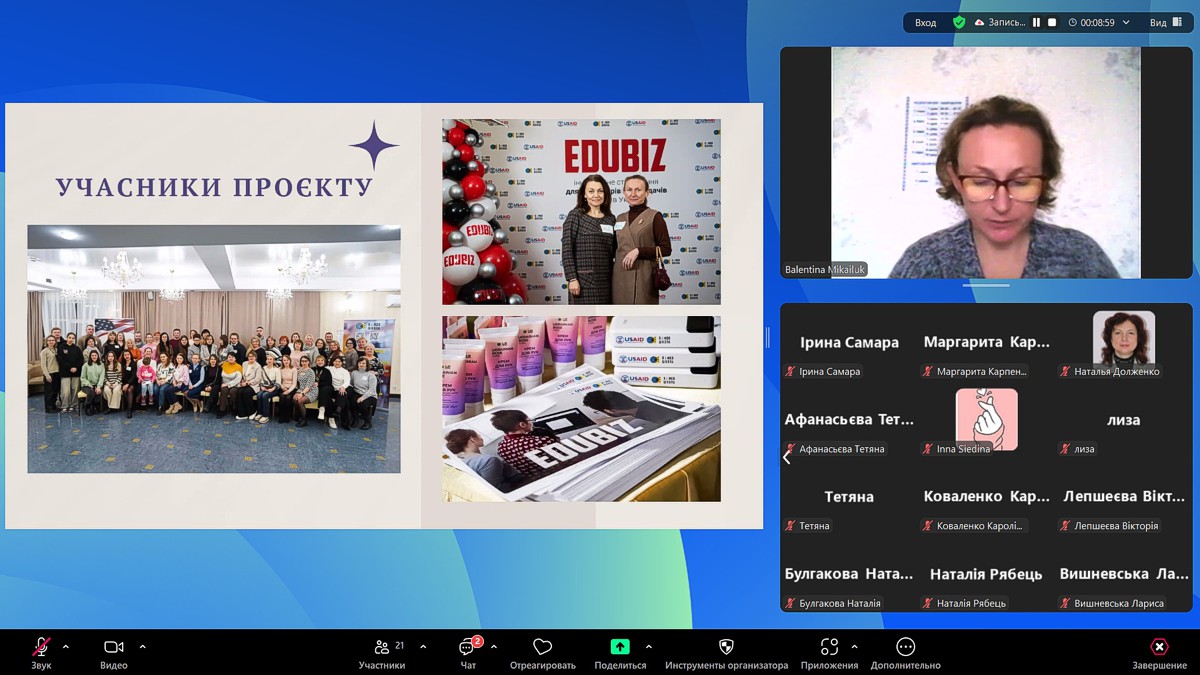Image resolution: width=1200 pixels, height=675 pixels.
Task: Open the Вид layout view menu
Action: (x=1165, y=22)
